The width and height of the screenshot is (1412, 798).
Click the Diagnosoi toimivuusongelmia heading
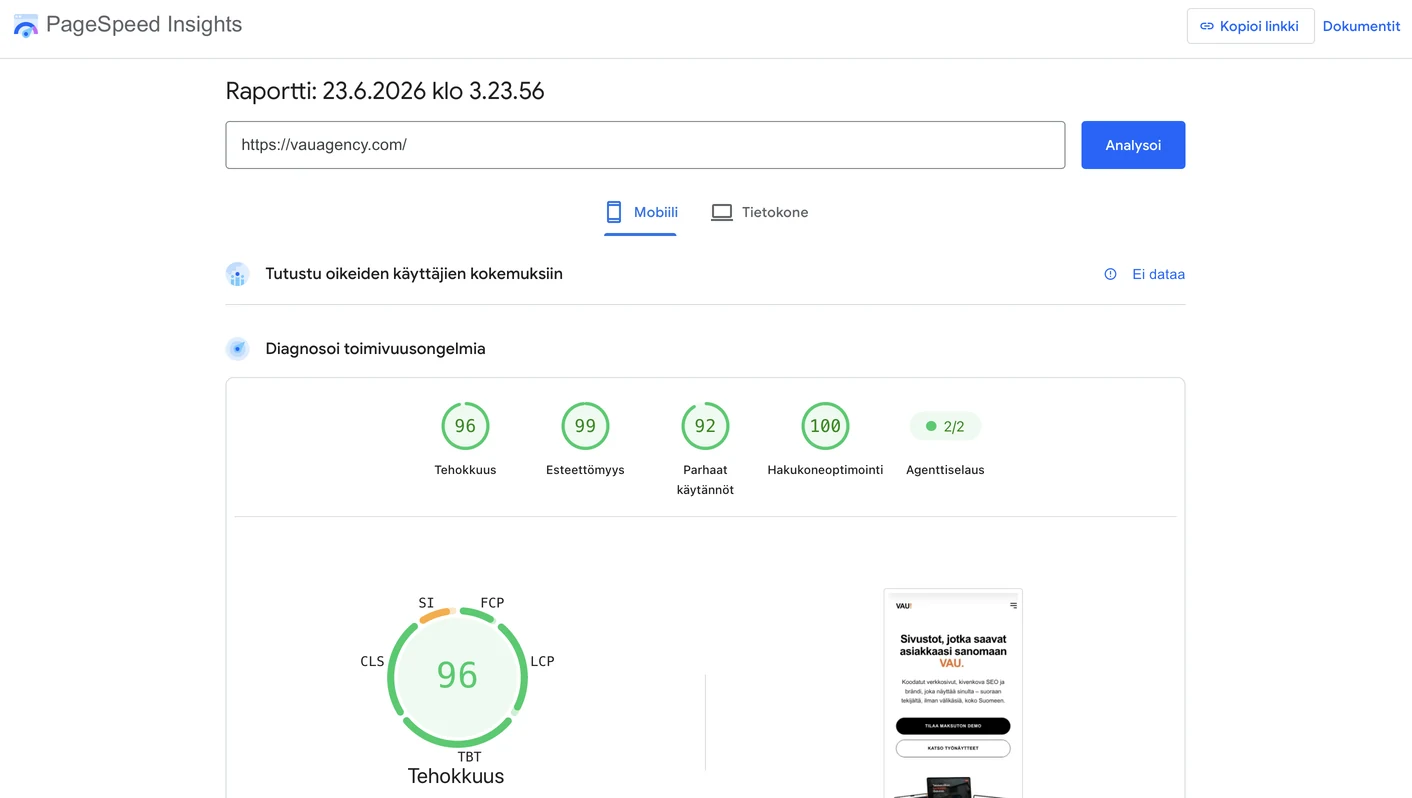click(x=375, y=349)
